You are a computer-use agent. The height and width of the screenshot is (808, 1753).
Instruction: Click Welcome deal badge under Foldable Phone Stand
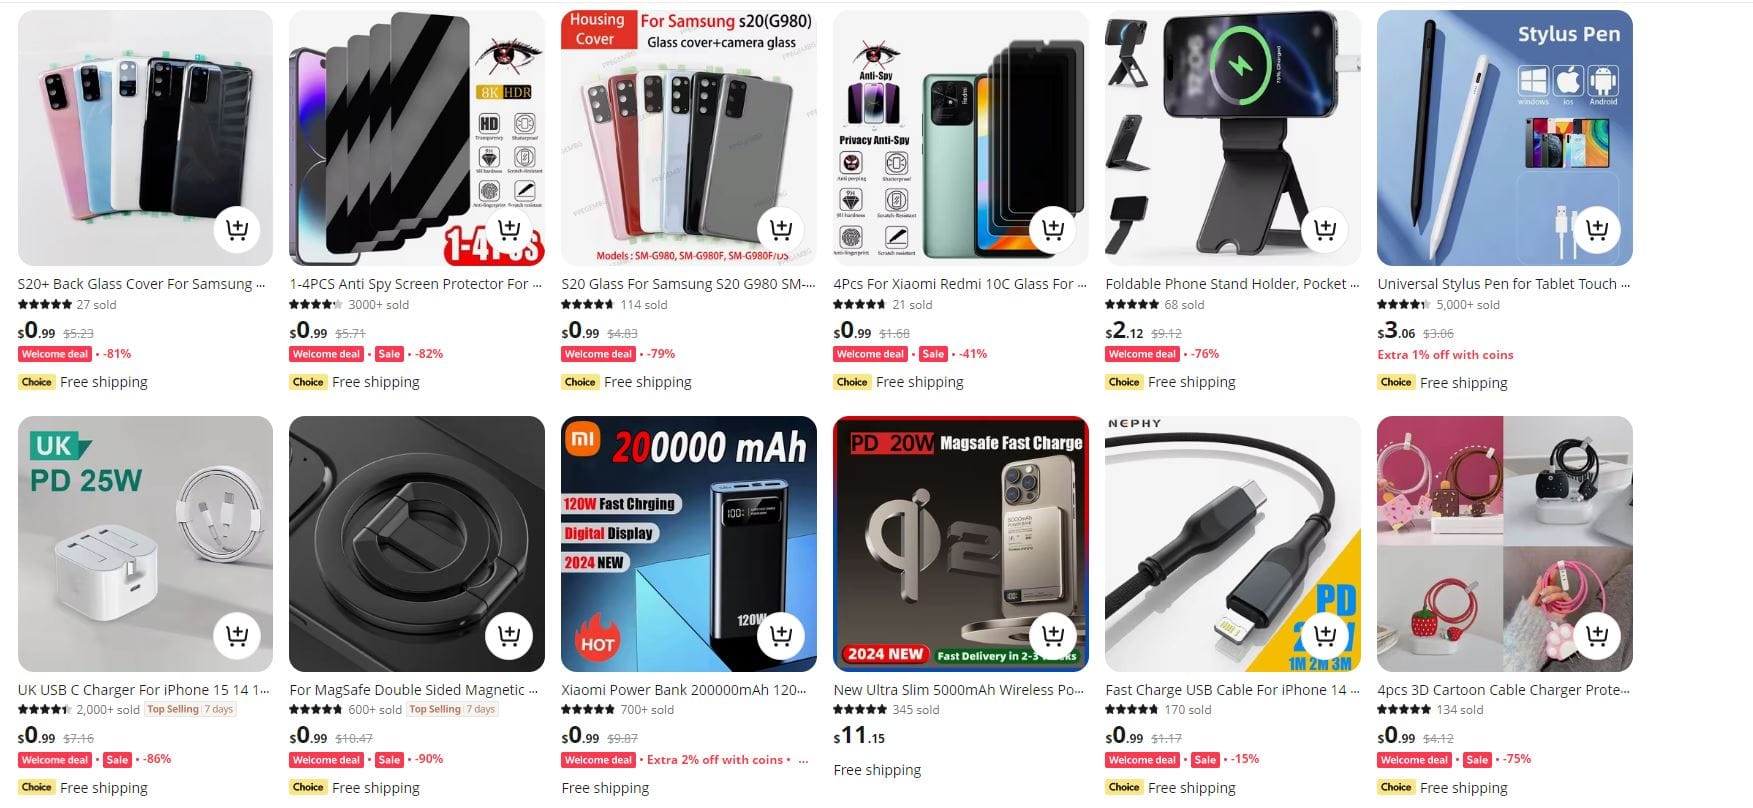1143,354
